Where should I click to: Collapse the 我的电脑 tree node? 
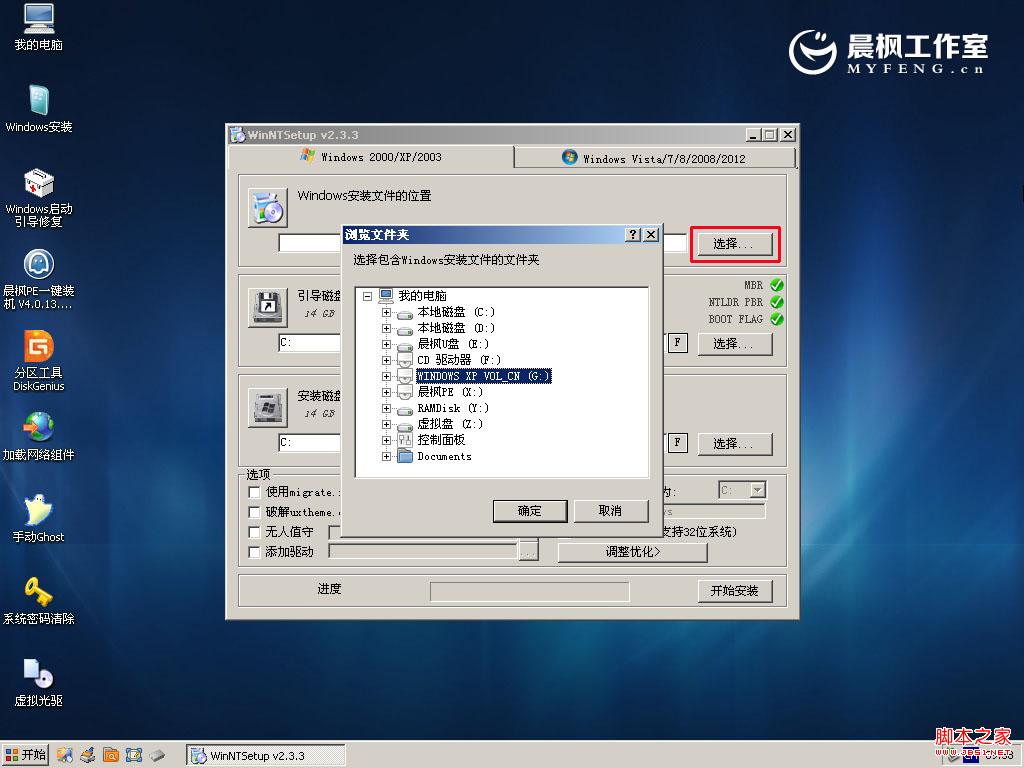click(x=368, y=296)
